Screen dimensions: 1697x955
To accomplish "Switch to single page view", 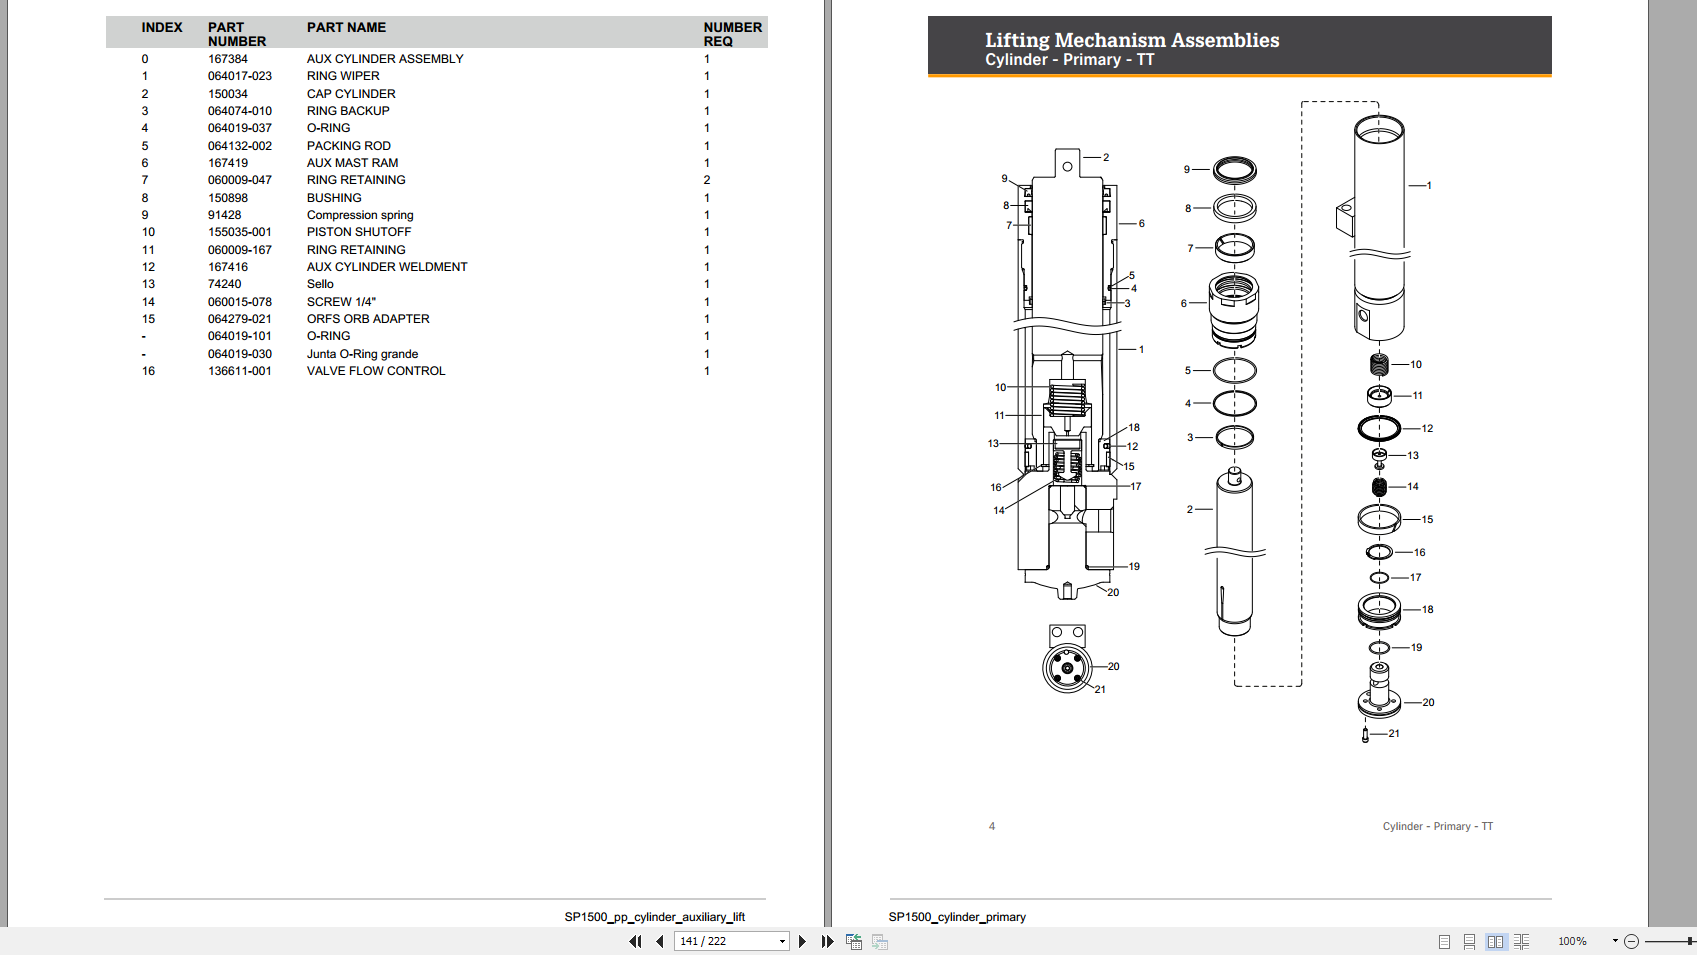I will coord(1444,941).
